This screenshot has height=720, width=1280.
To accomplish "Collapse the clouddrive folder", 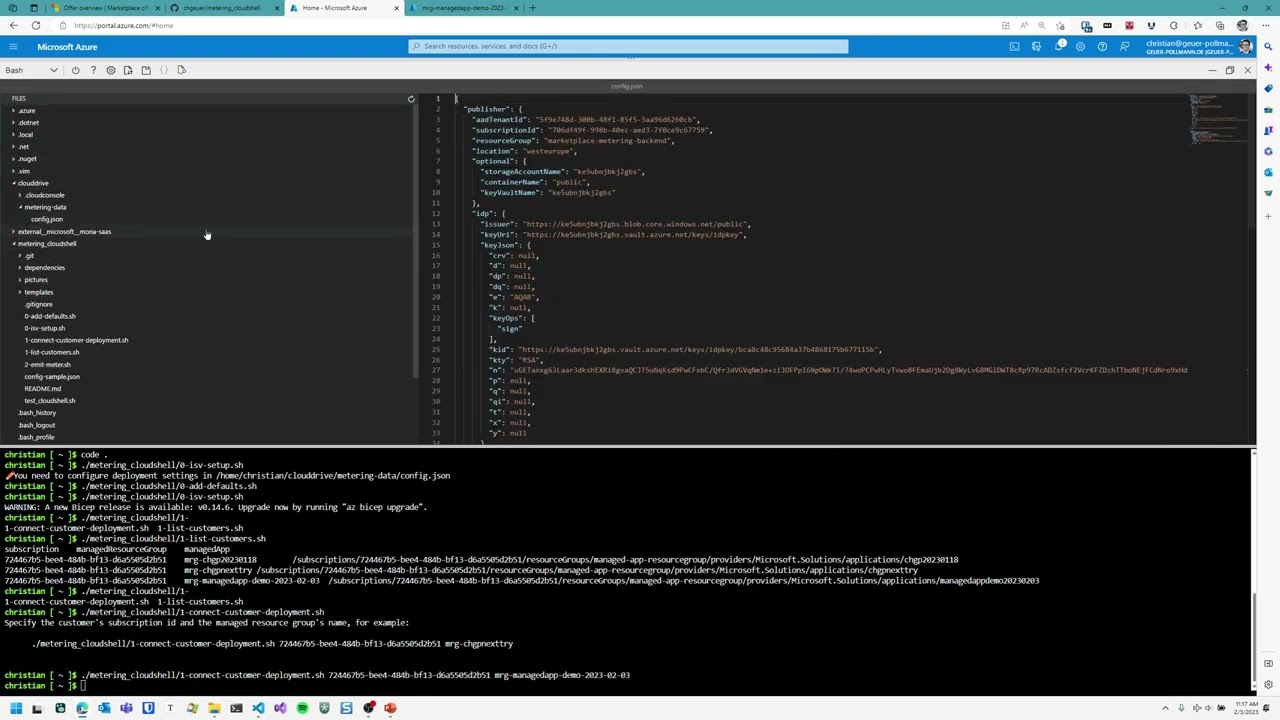I will click(x=31, y=183).
